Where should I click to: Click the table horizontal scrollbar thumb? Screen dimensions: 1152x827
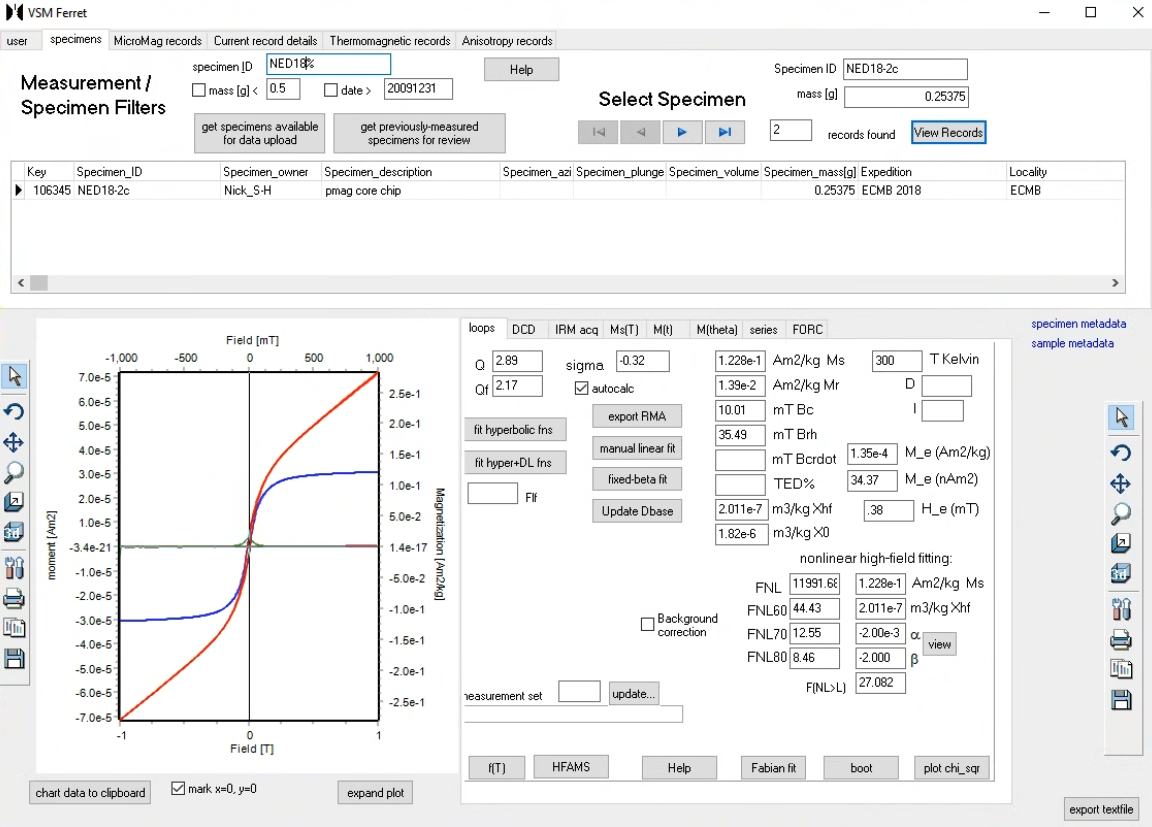point(39,283)
